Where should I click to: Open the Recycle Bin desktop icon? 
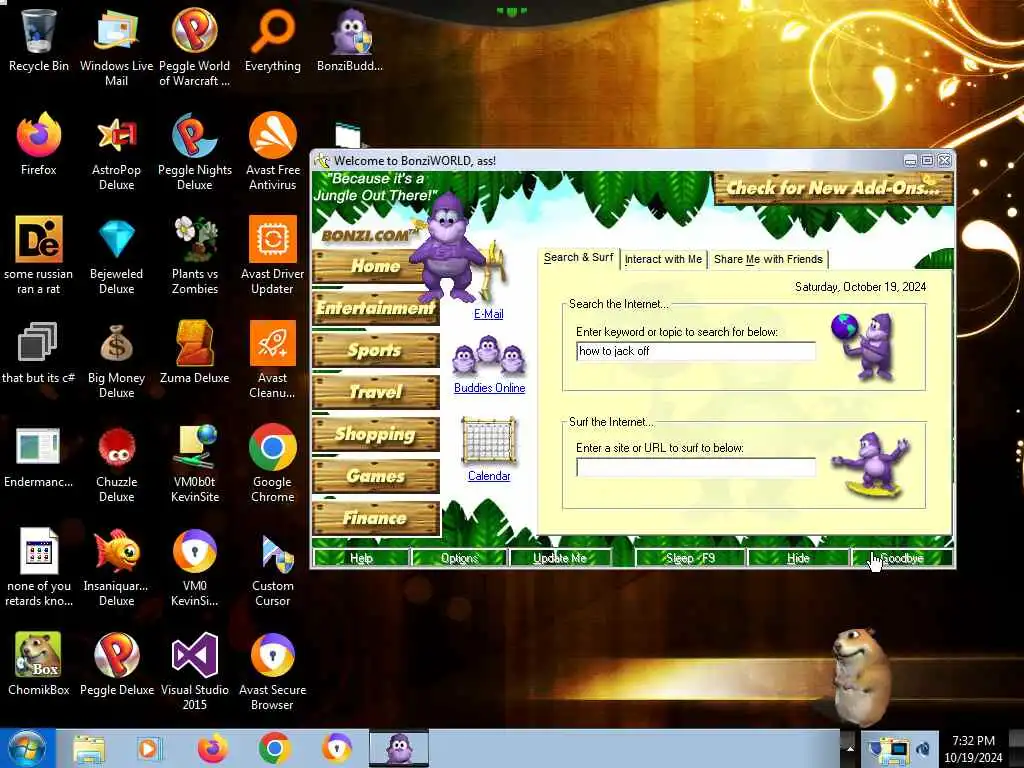coord(39,40)
